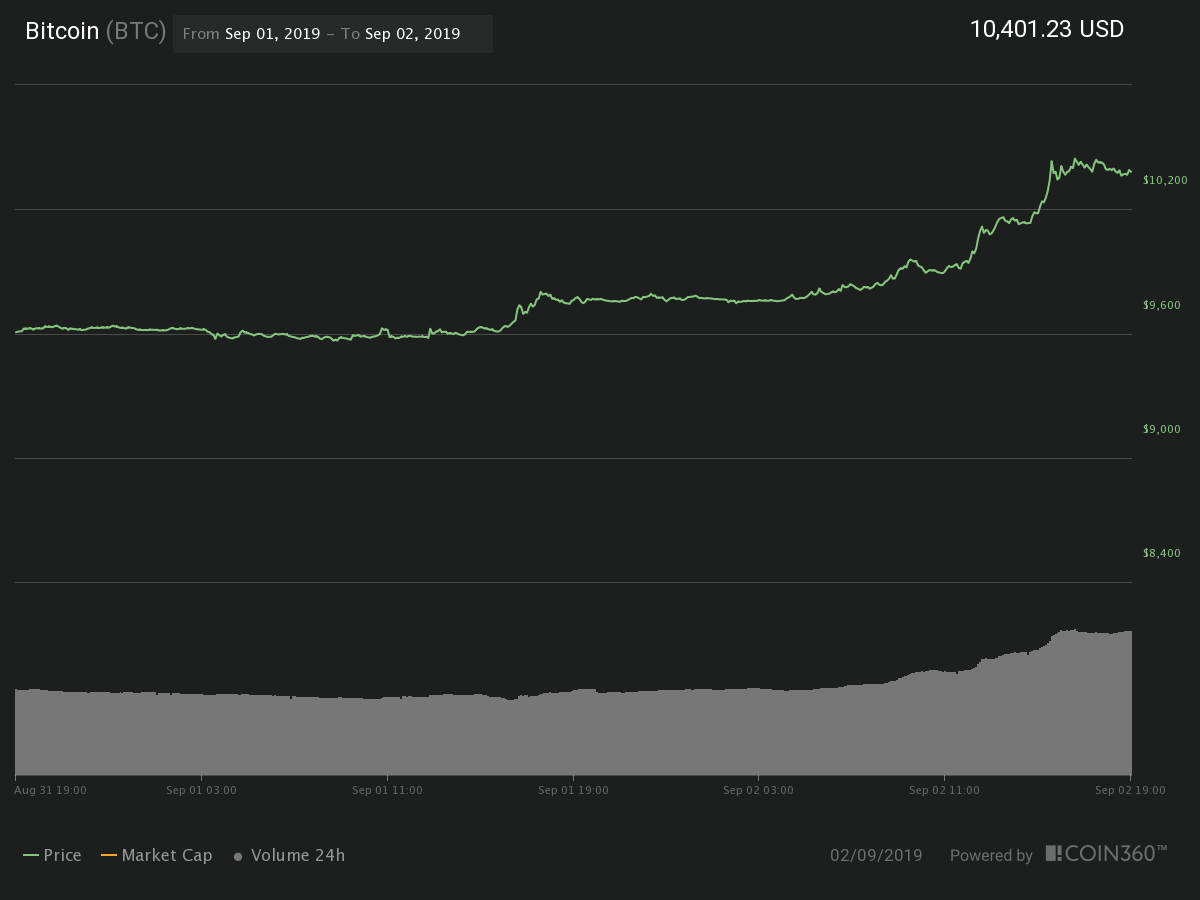Click the Bitcoin title text
The height and width of the screenshot is (900, 1200).
(x=62, y=31)
